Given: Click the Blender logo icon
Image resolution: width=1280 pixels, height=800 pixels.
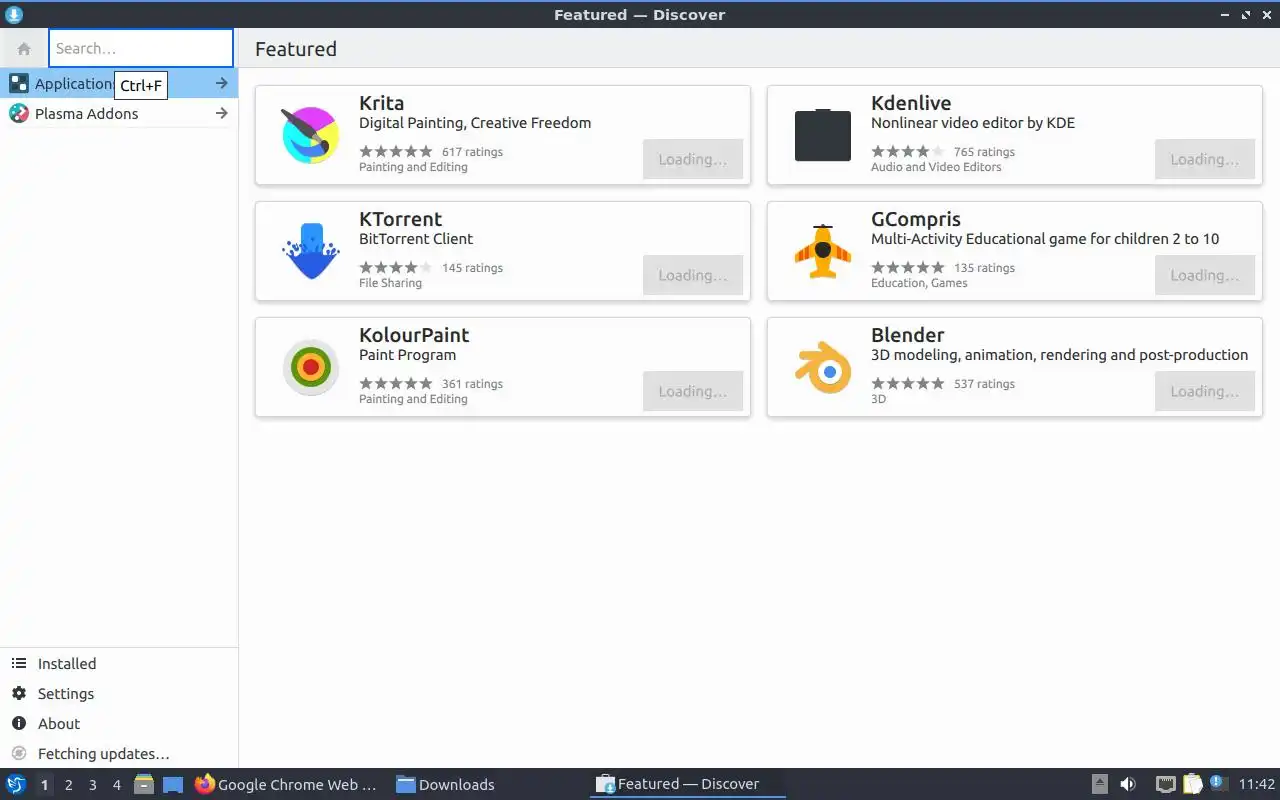Looking at the screenshot, I should [823, 367].
